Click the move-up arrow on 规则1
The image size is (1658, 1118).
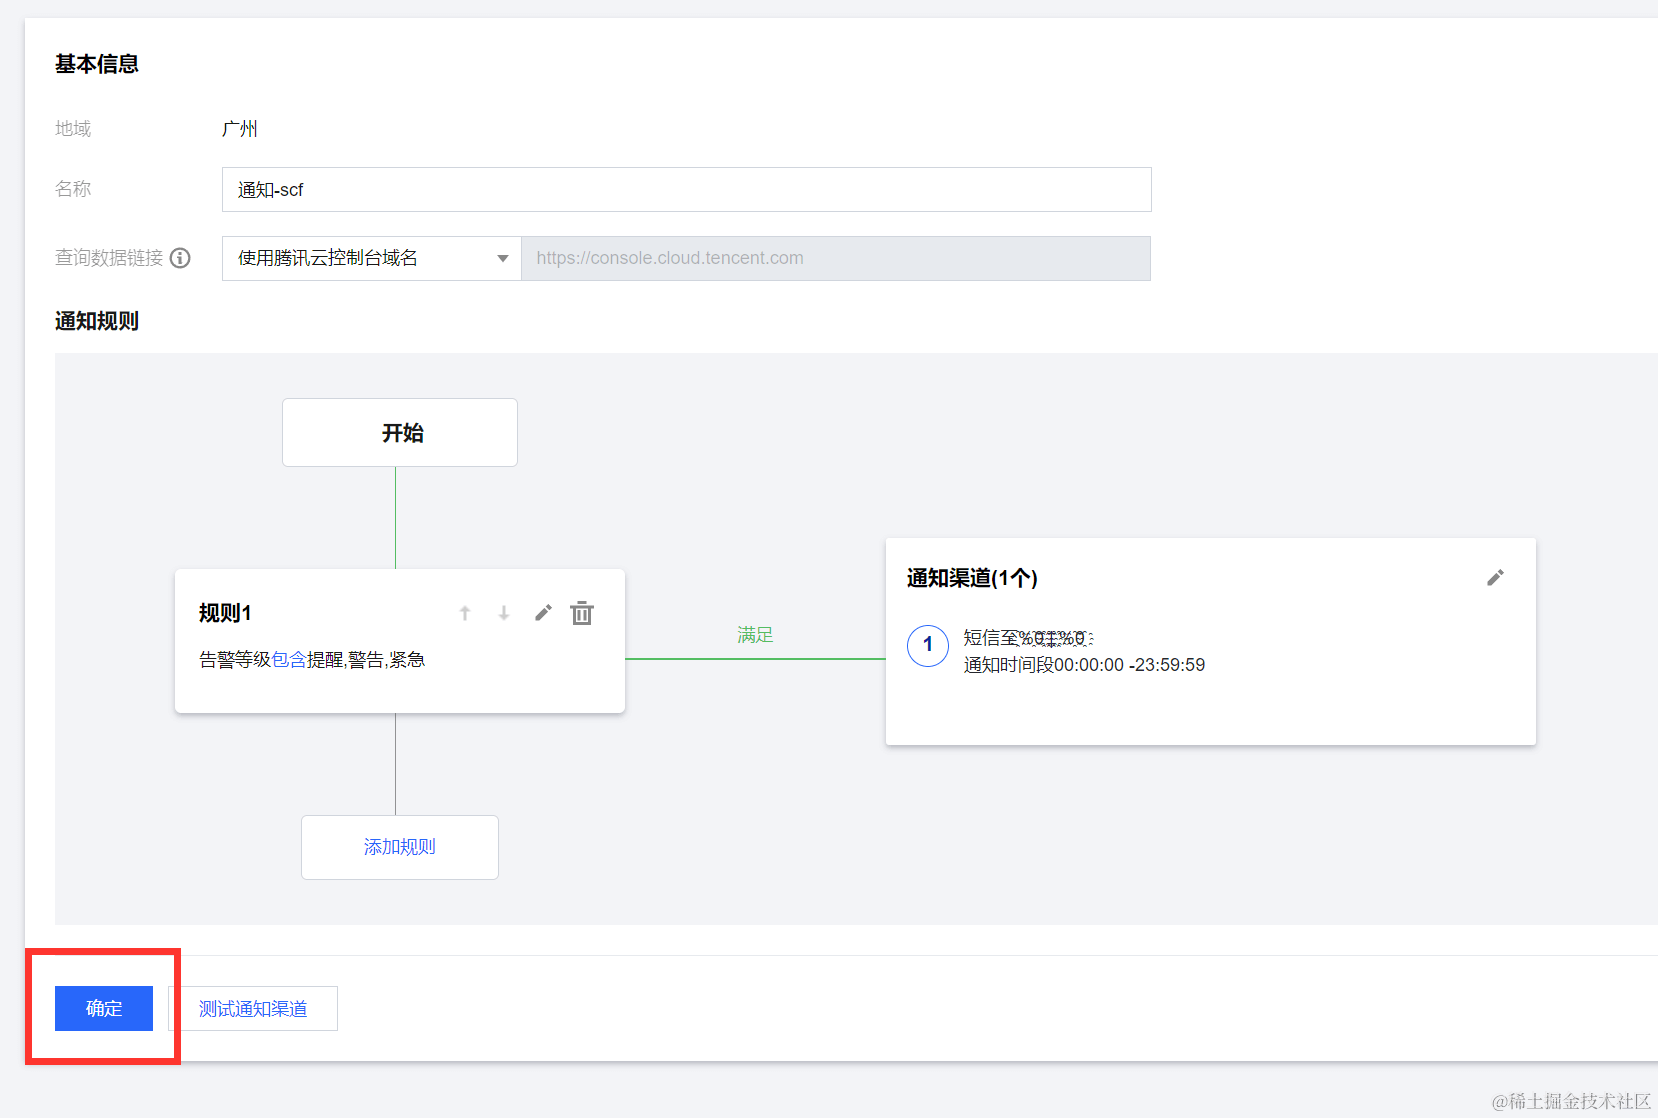(x=465, y=613)
